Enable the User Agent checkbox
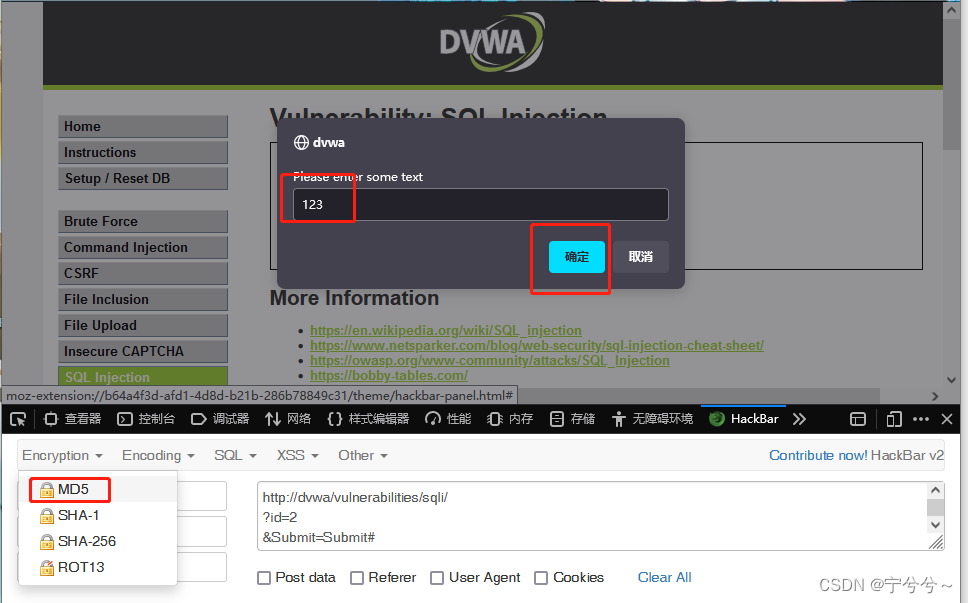This screenshot has height=603, width=968. click(x=437, y=578)
